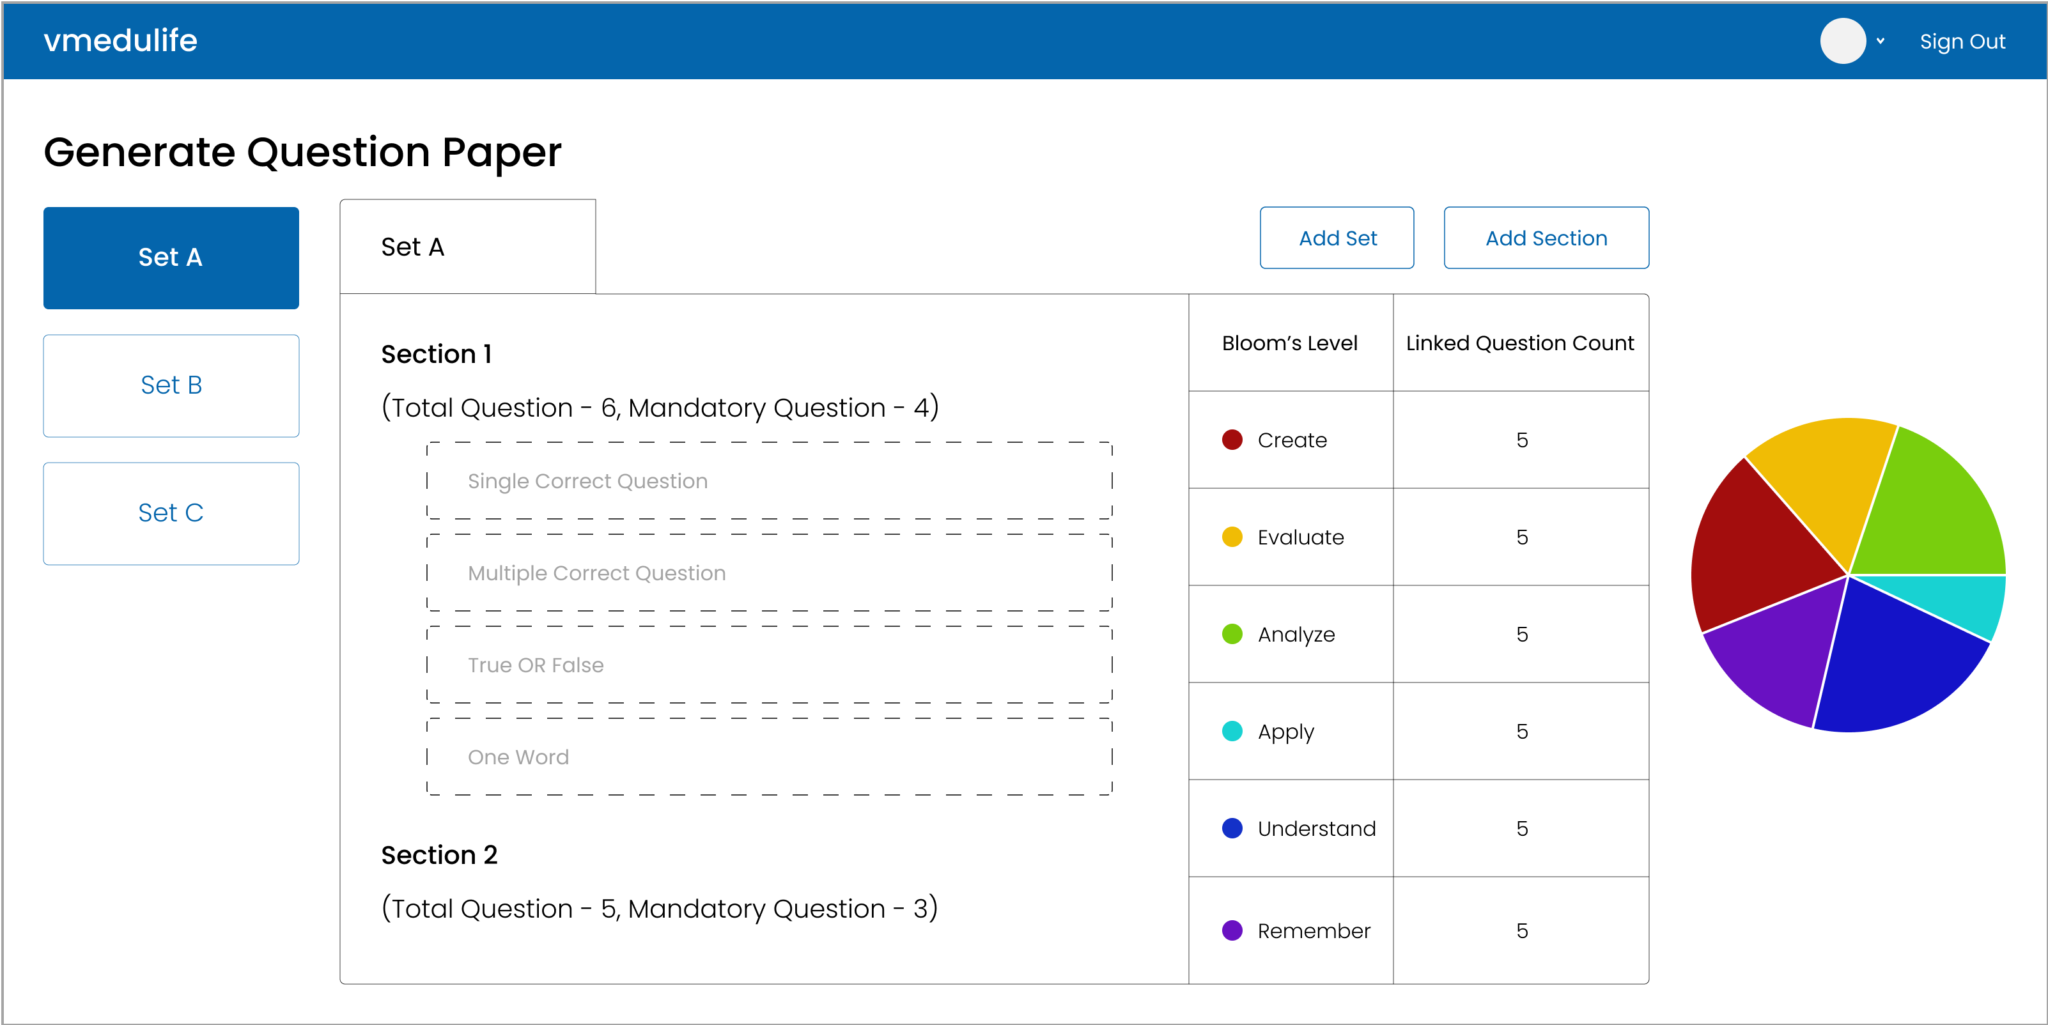Click the profile avatar icon
This screenshot has height=1025, width=2048.
pos(1843,41)
